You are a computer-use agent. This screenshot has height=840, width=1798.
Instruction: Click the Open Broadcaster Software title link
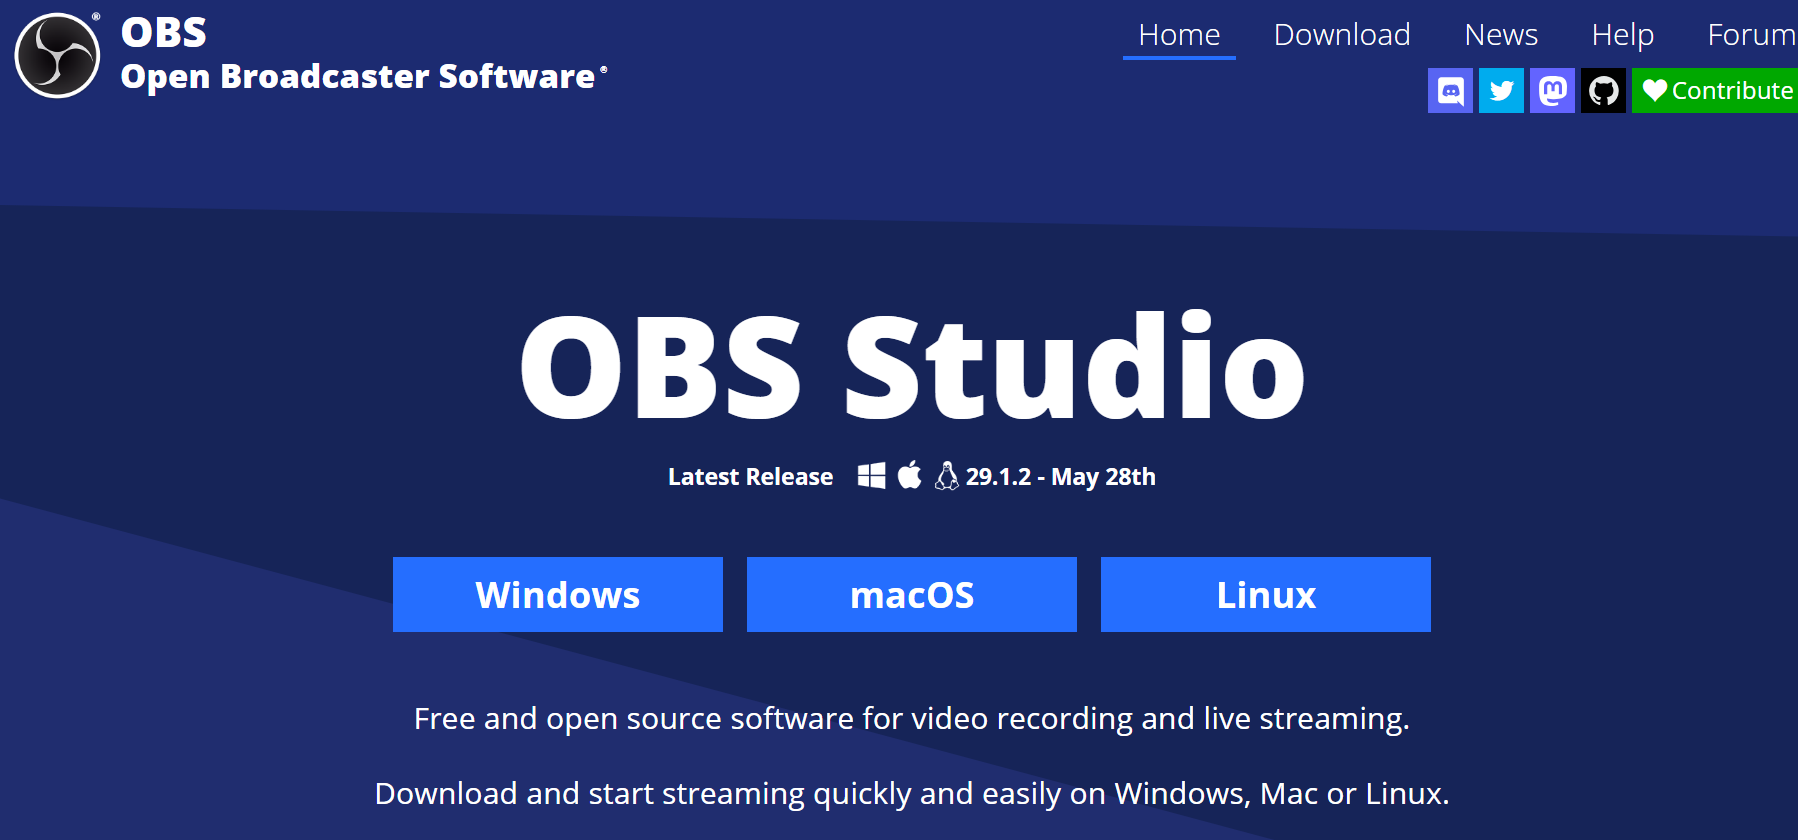coord(358,77)
